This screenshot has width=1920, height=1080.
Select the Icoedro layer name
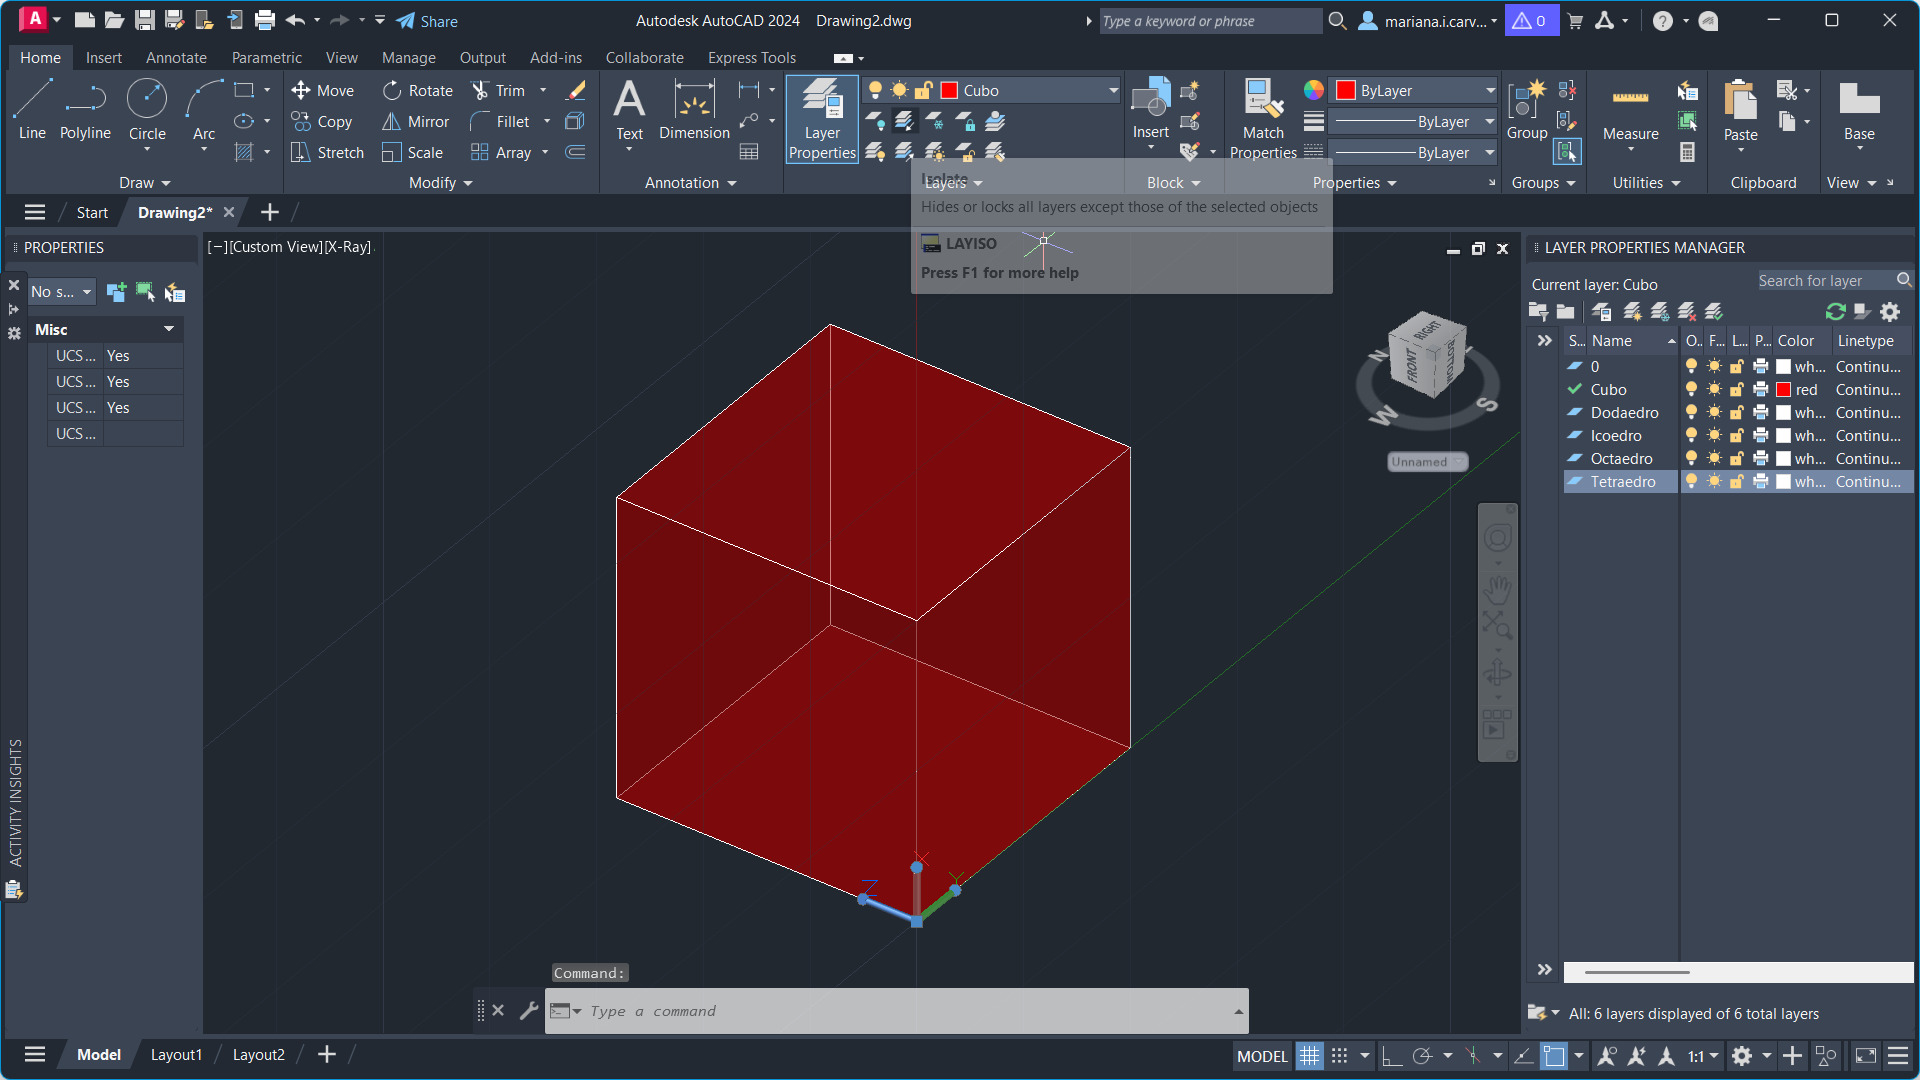[x=1616, y=436]
